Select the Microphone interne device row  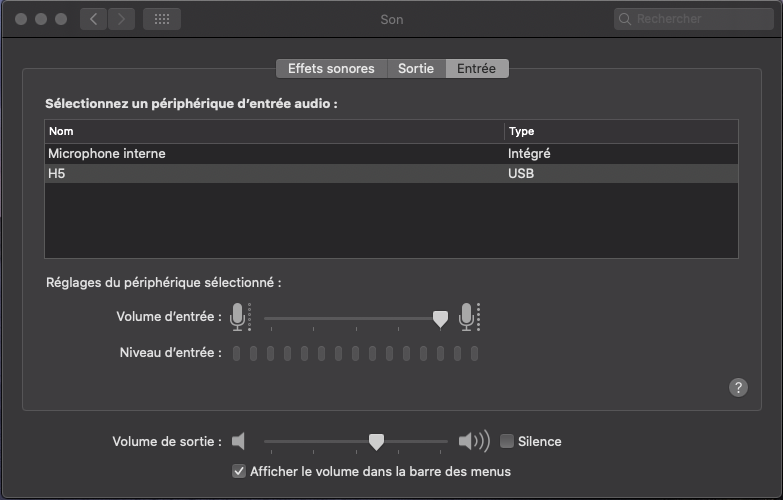pos(392,153)
